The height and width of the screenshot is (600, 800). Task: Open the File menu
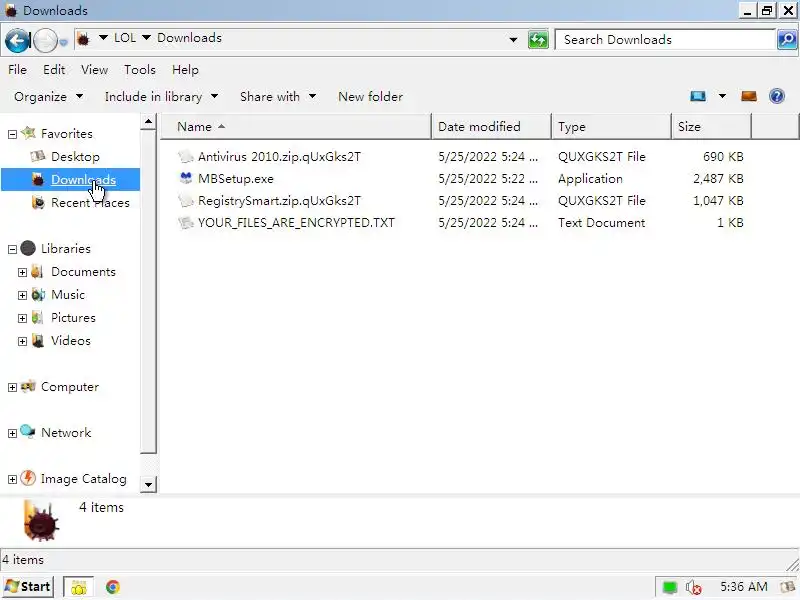17,69
